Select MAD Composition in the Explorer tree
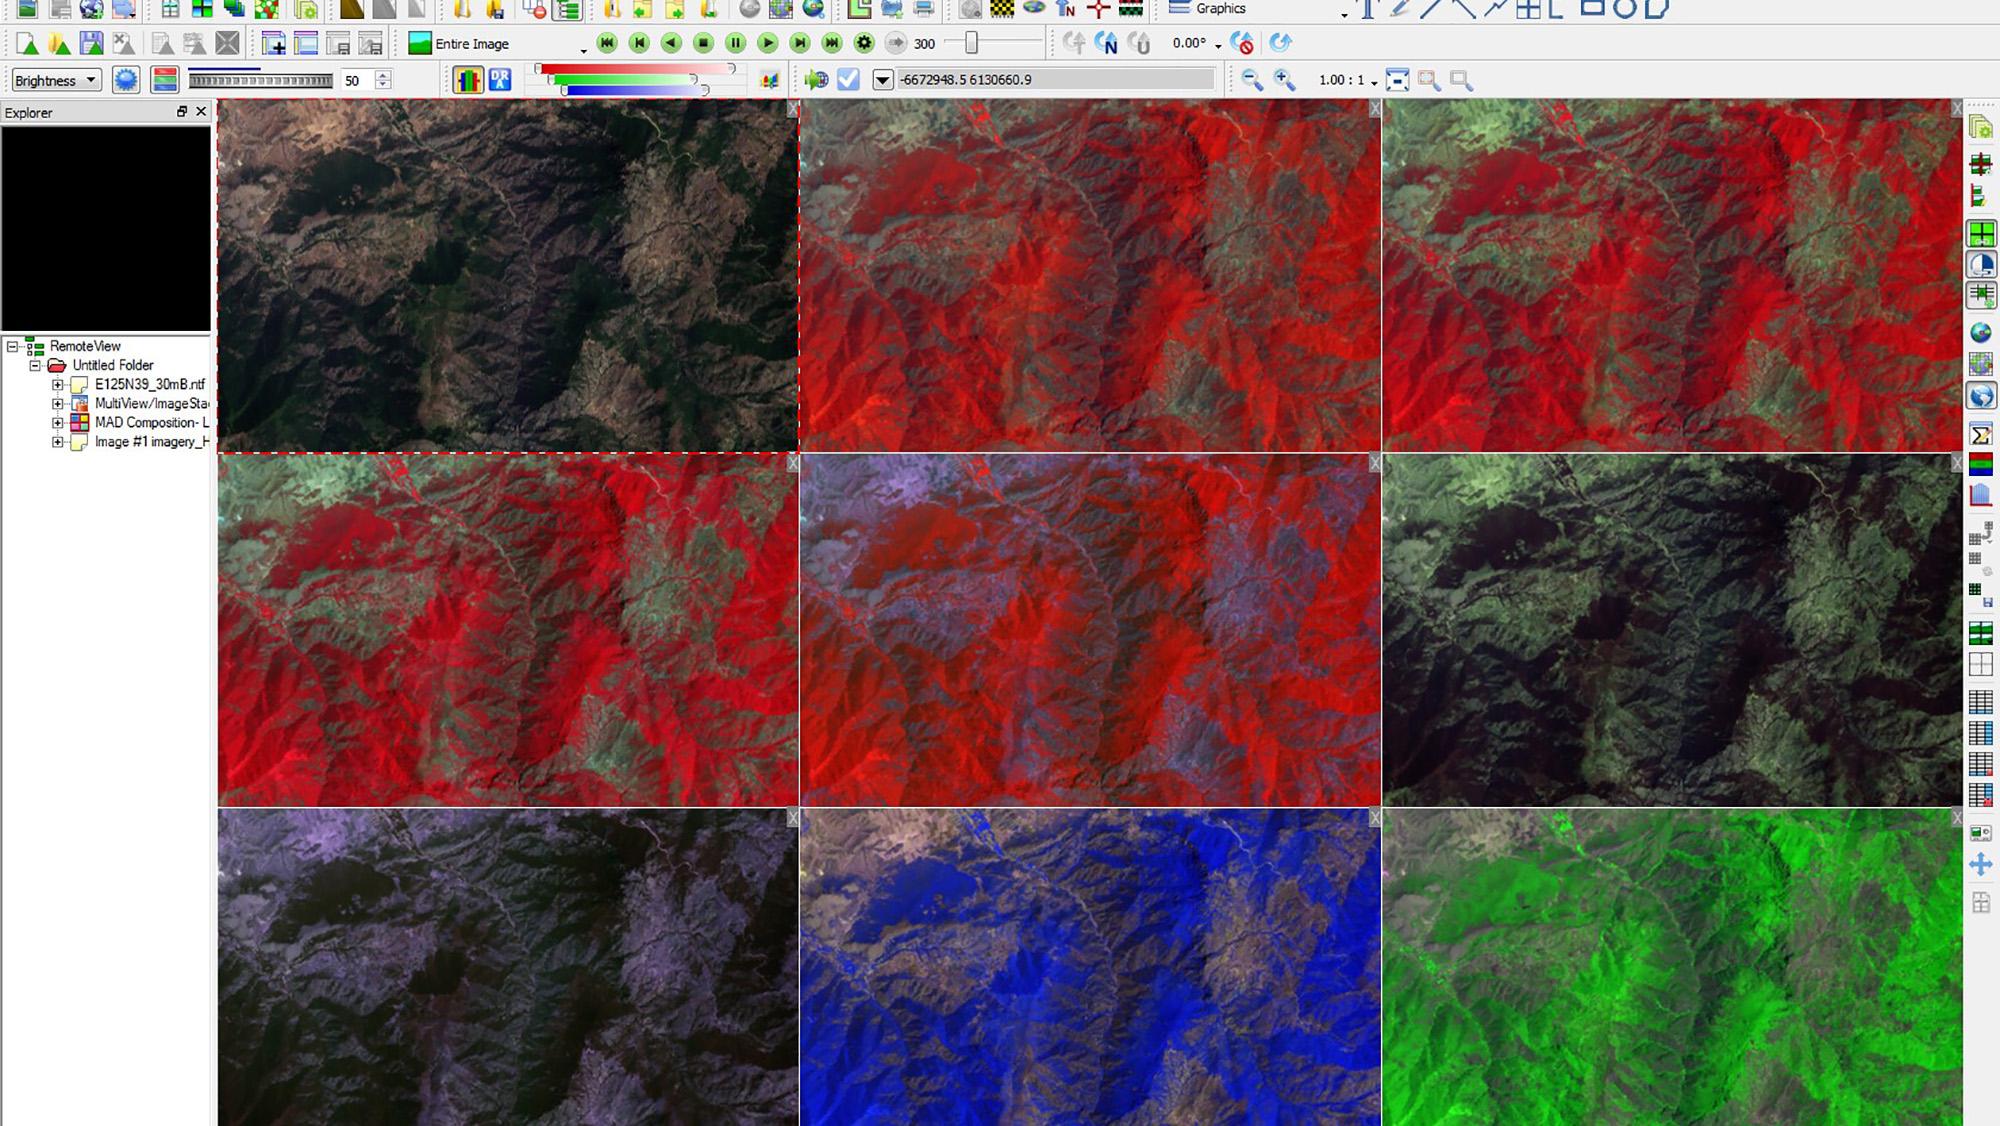Screen dimensions: 2000x1126 (x=143, y=422)
